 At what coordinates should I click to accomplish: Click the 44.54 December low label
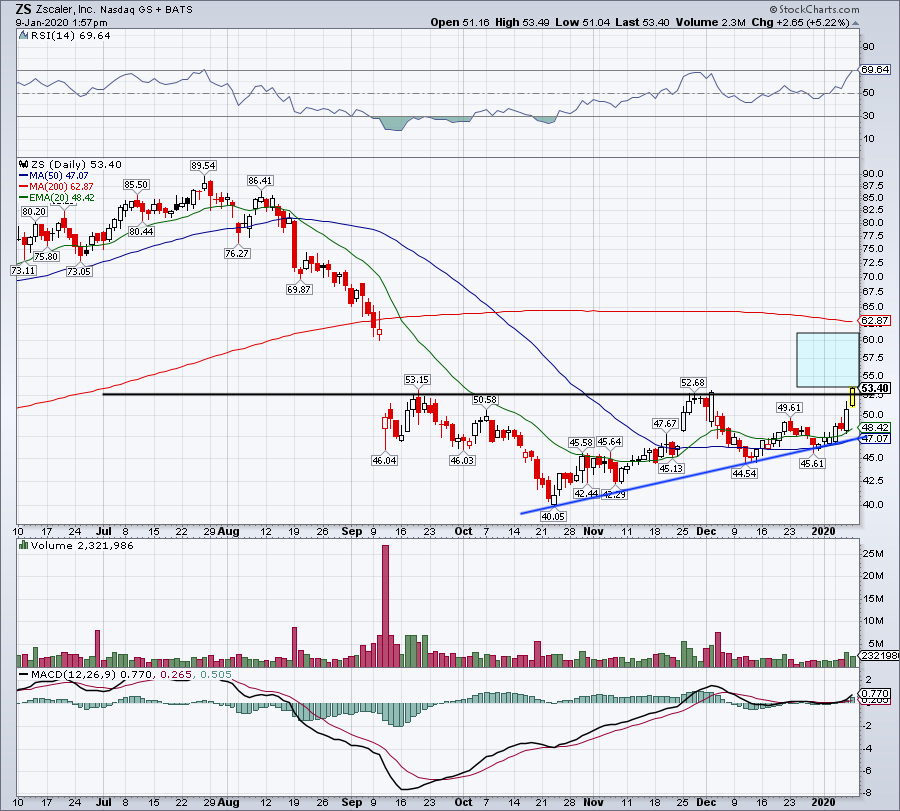tap(744, 474)
